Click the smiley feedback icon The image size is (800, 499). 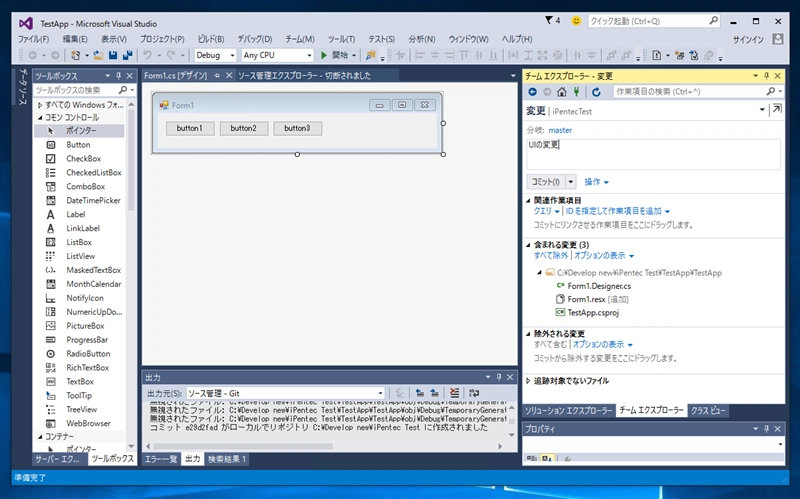(x=576, y=21)
